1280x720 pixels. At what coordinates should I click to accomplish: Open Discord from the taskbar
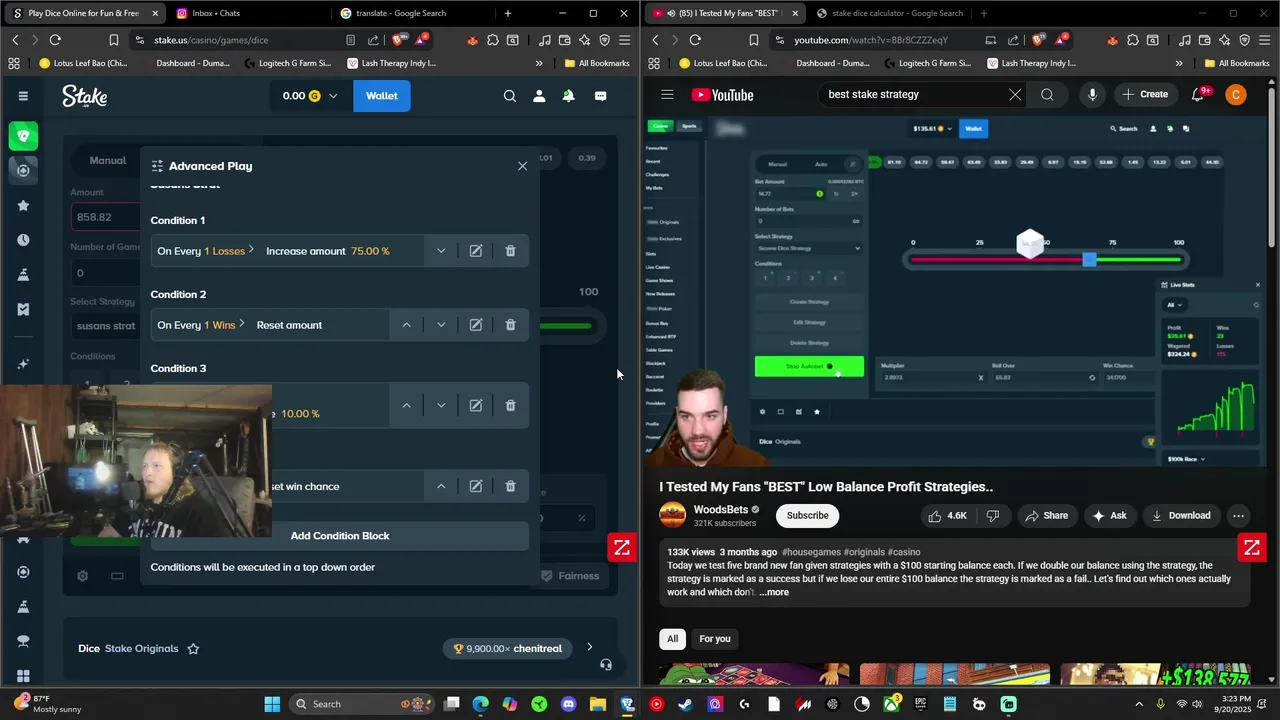568,704
